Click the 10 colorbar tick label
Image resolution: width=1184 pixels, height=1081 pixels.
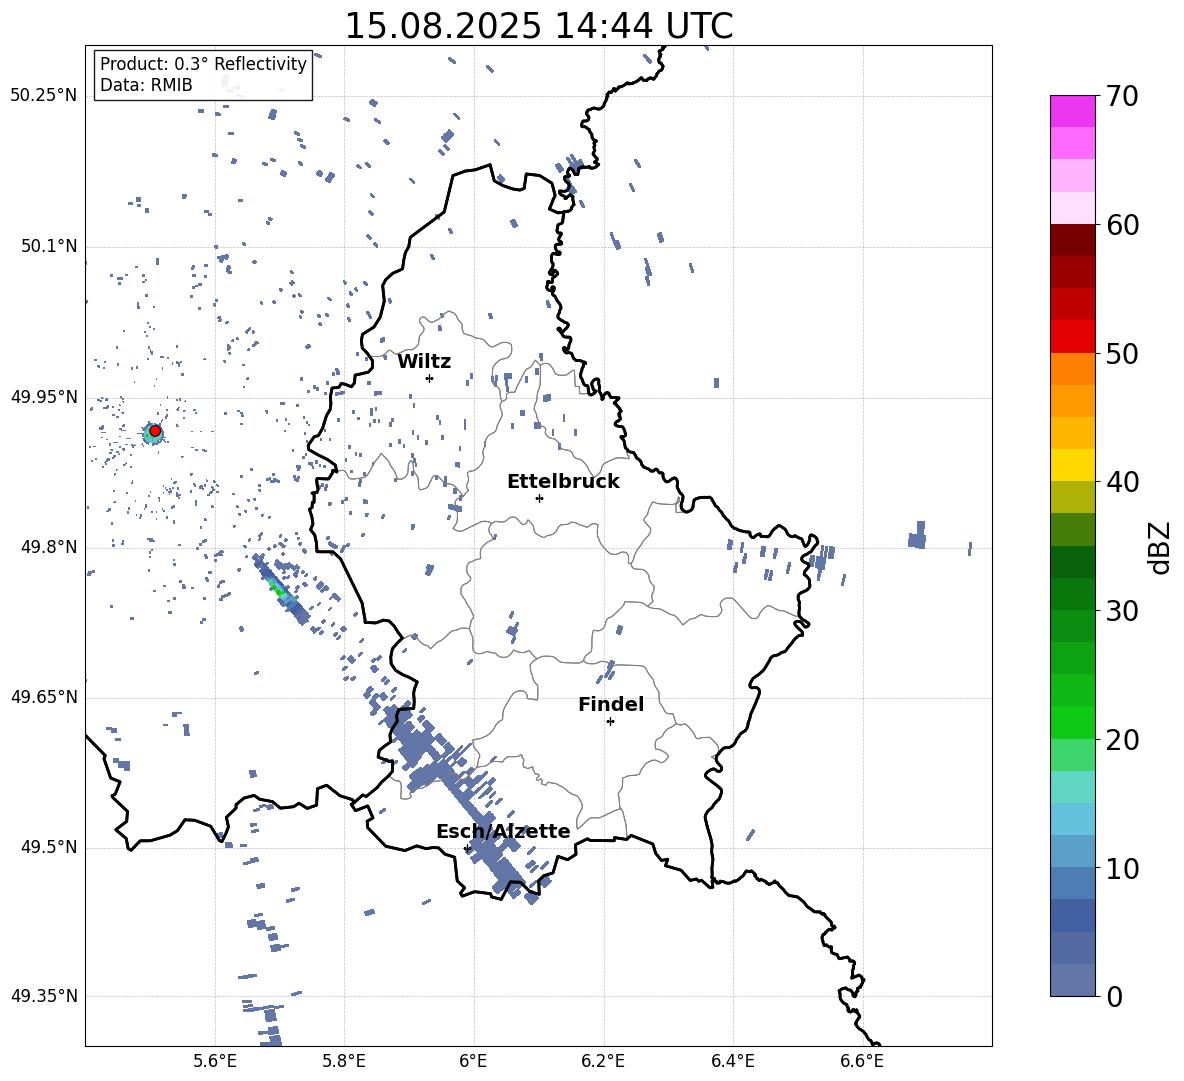(x=1123, y=868)
